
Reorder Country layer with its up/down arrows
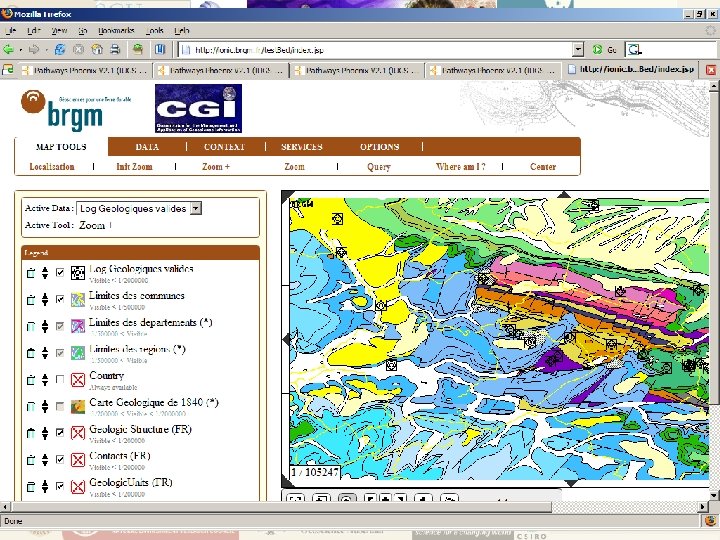click(45, 379)
